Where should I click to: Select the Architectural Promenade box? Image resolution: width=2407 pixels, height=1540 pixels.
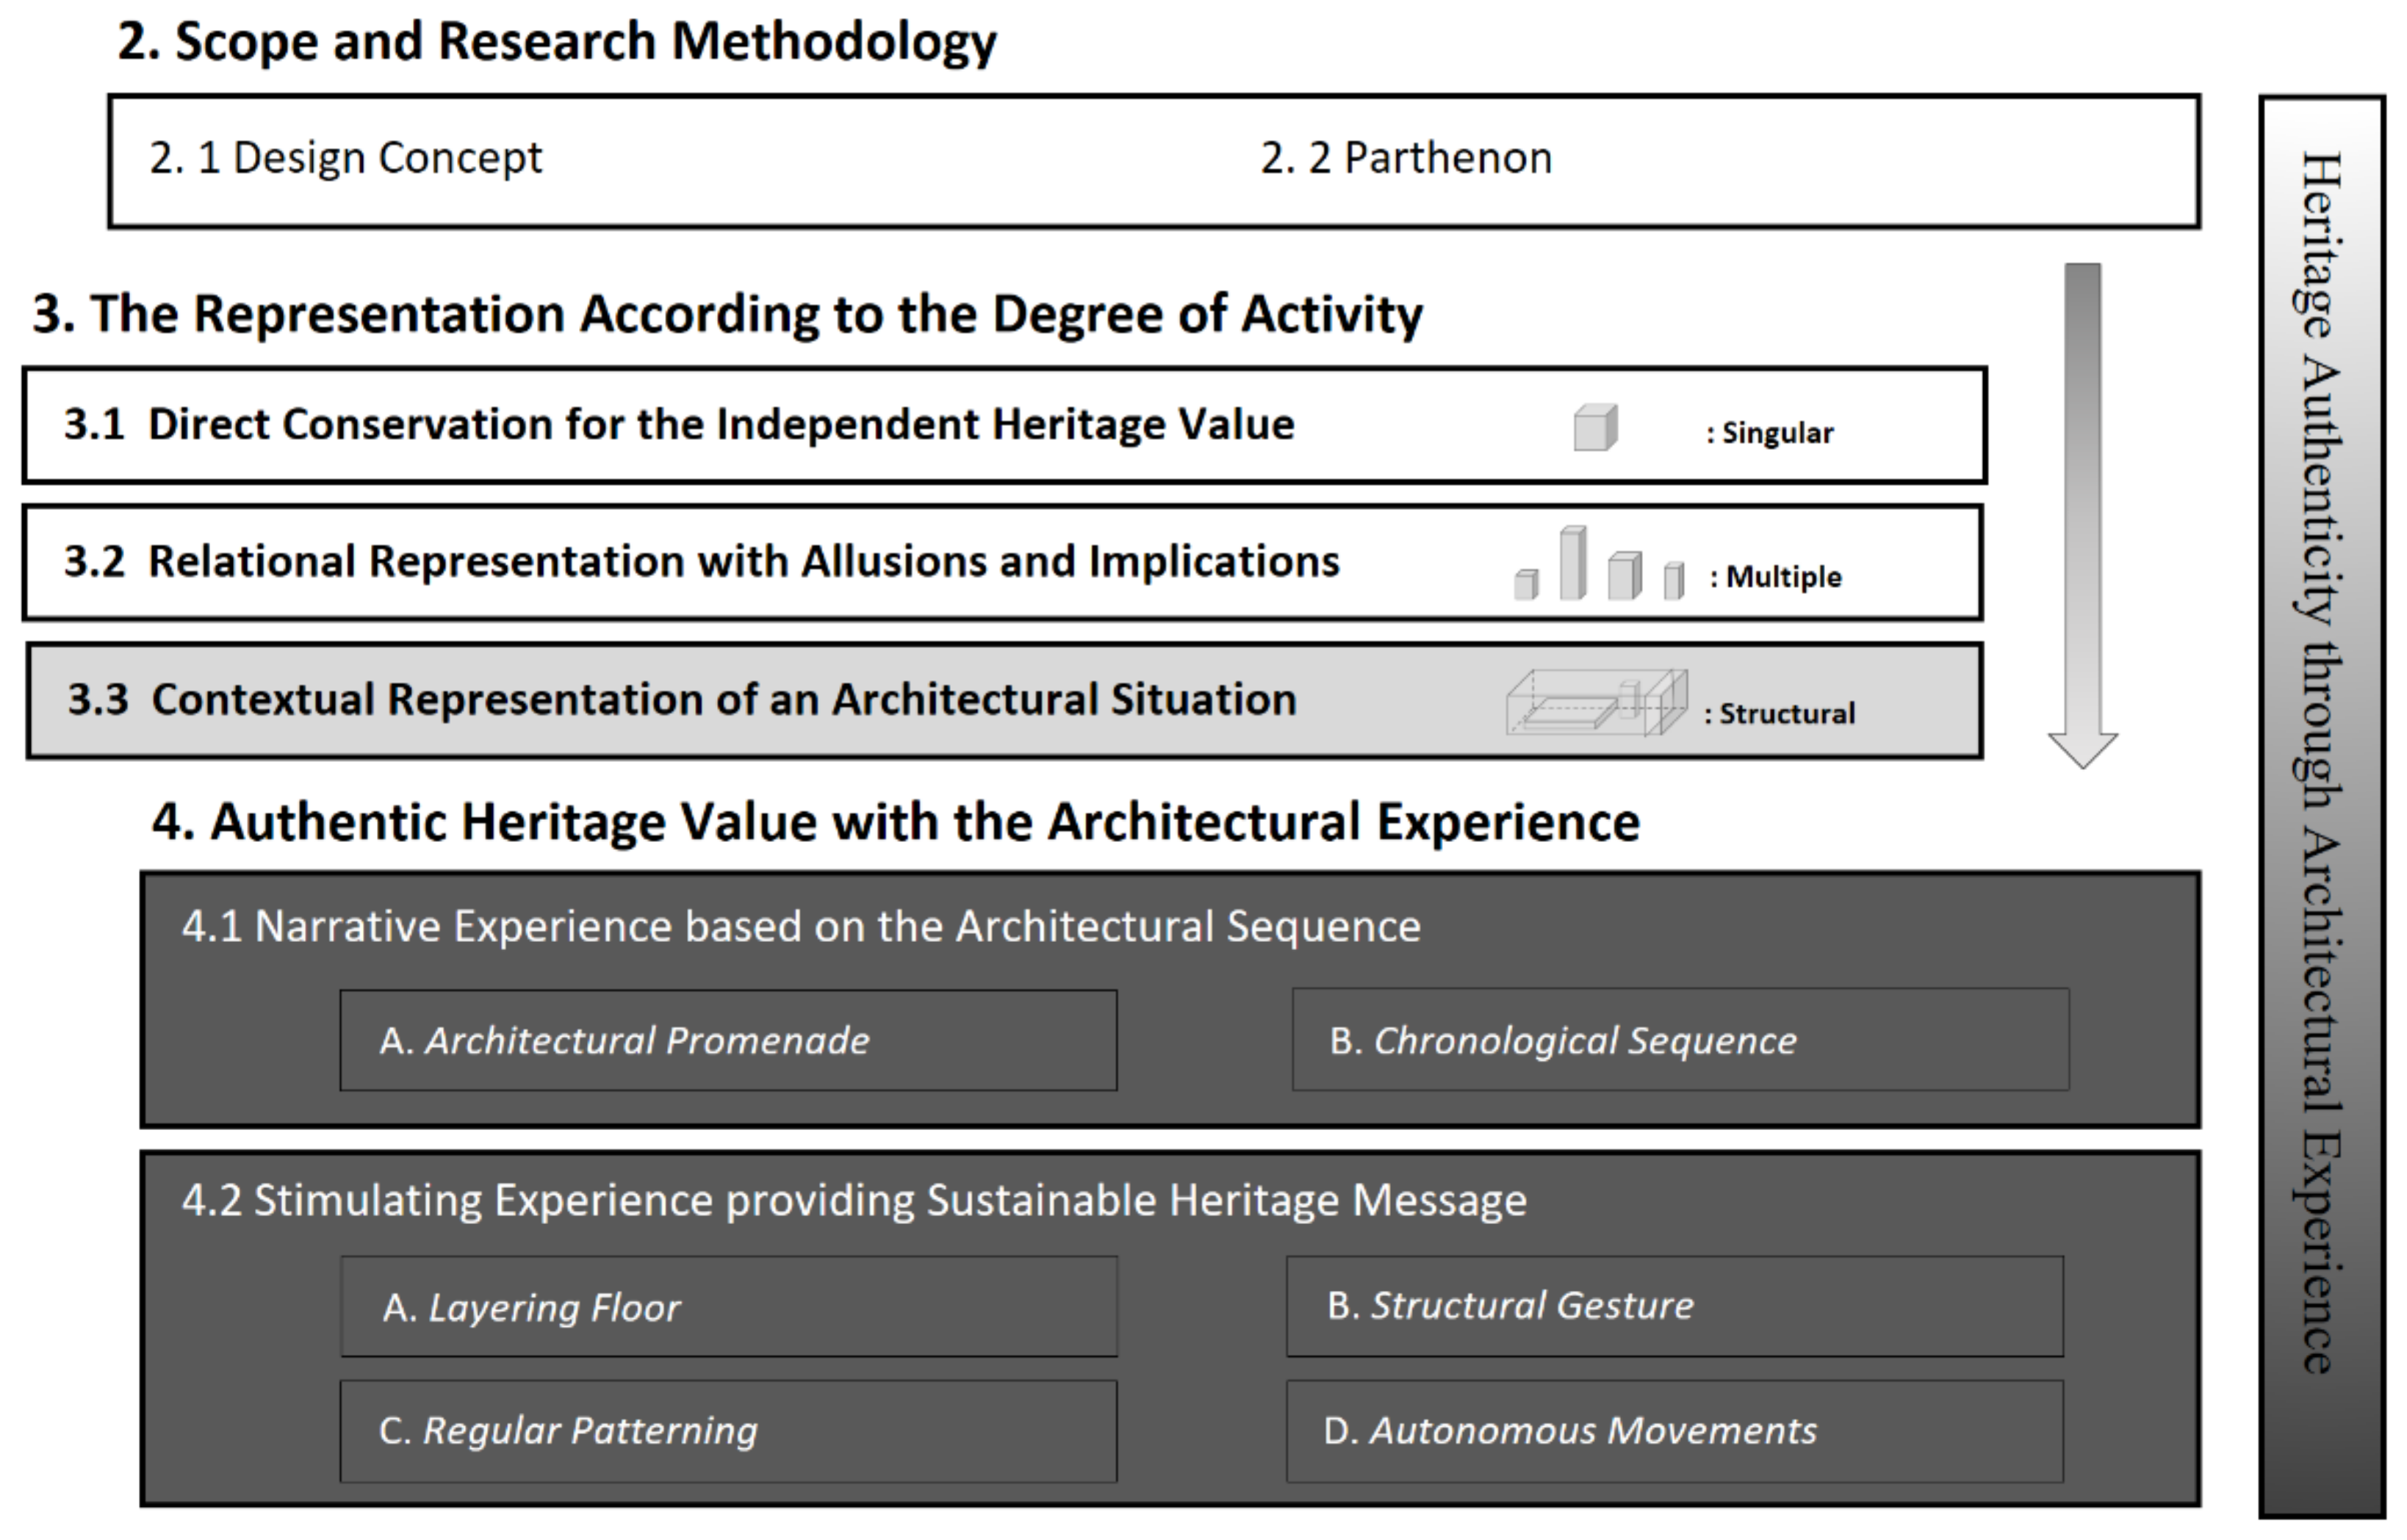click(728, 1040)
